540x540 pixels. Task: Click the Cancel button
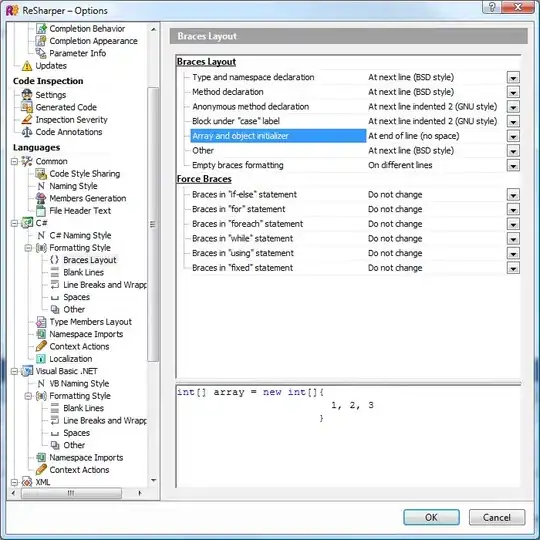[x=497, y=517]
